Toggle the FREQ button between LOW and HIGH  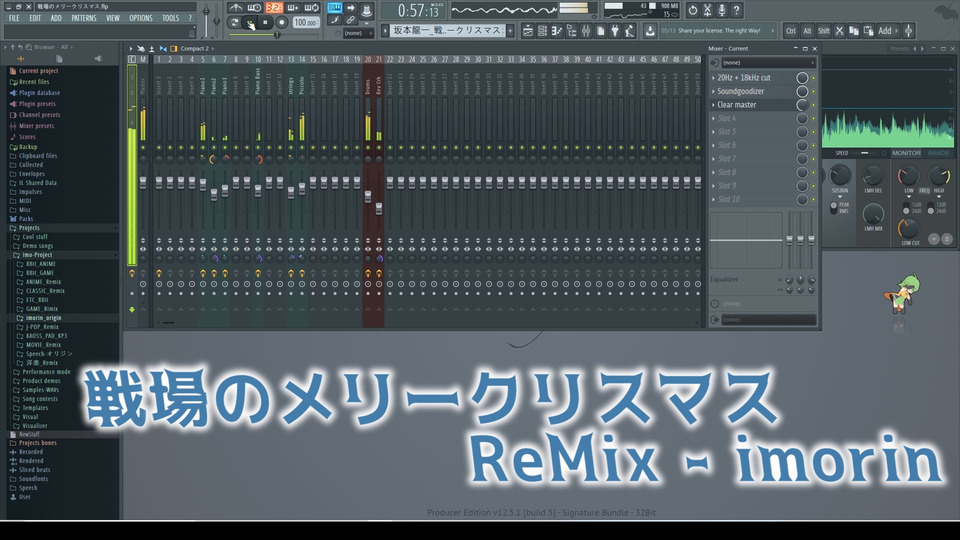(x=924, y=191)
